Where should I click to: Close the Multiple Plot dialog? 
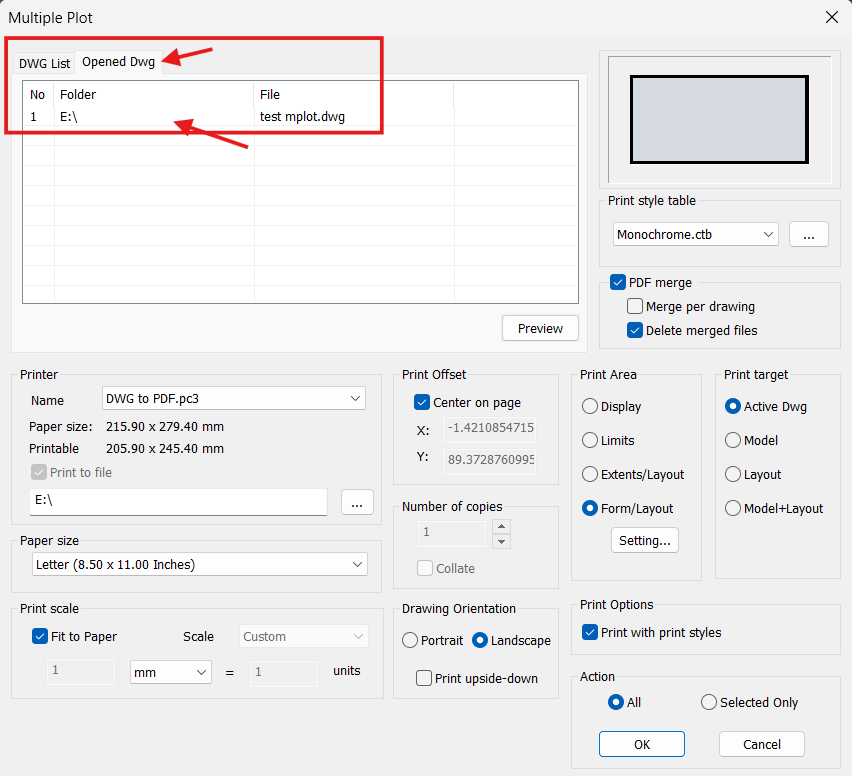point(830,17)
